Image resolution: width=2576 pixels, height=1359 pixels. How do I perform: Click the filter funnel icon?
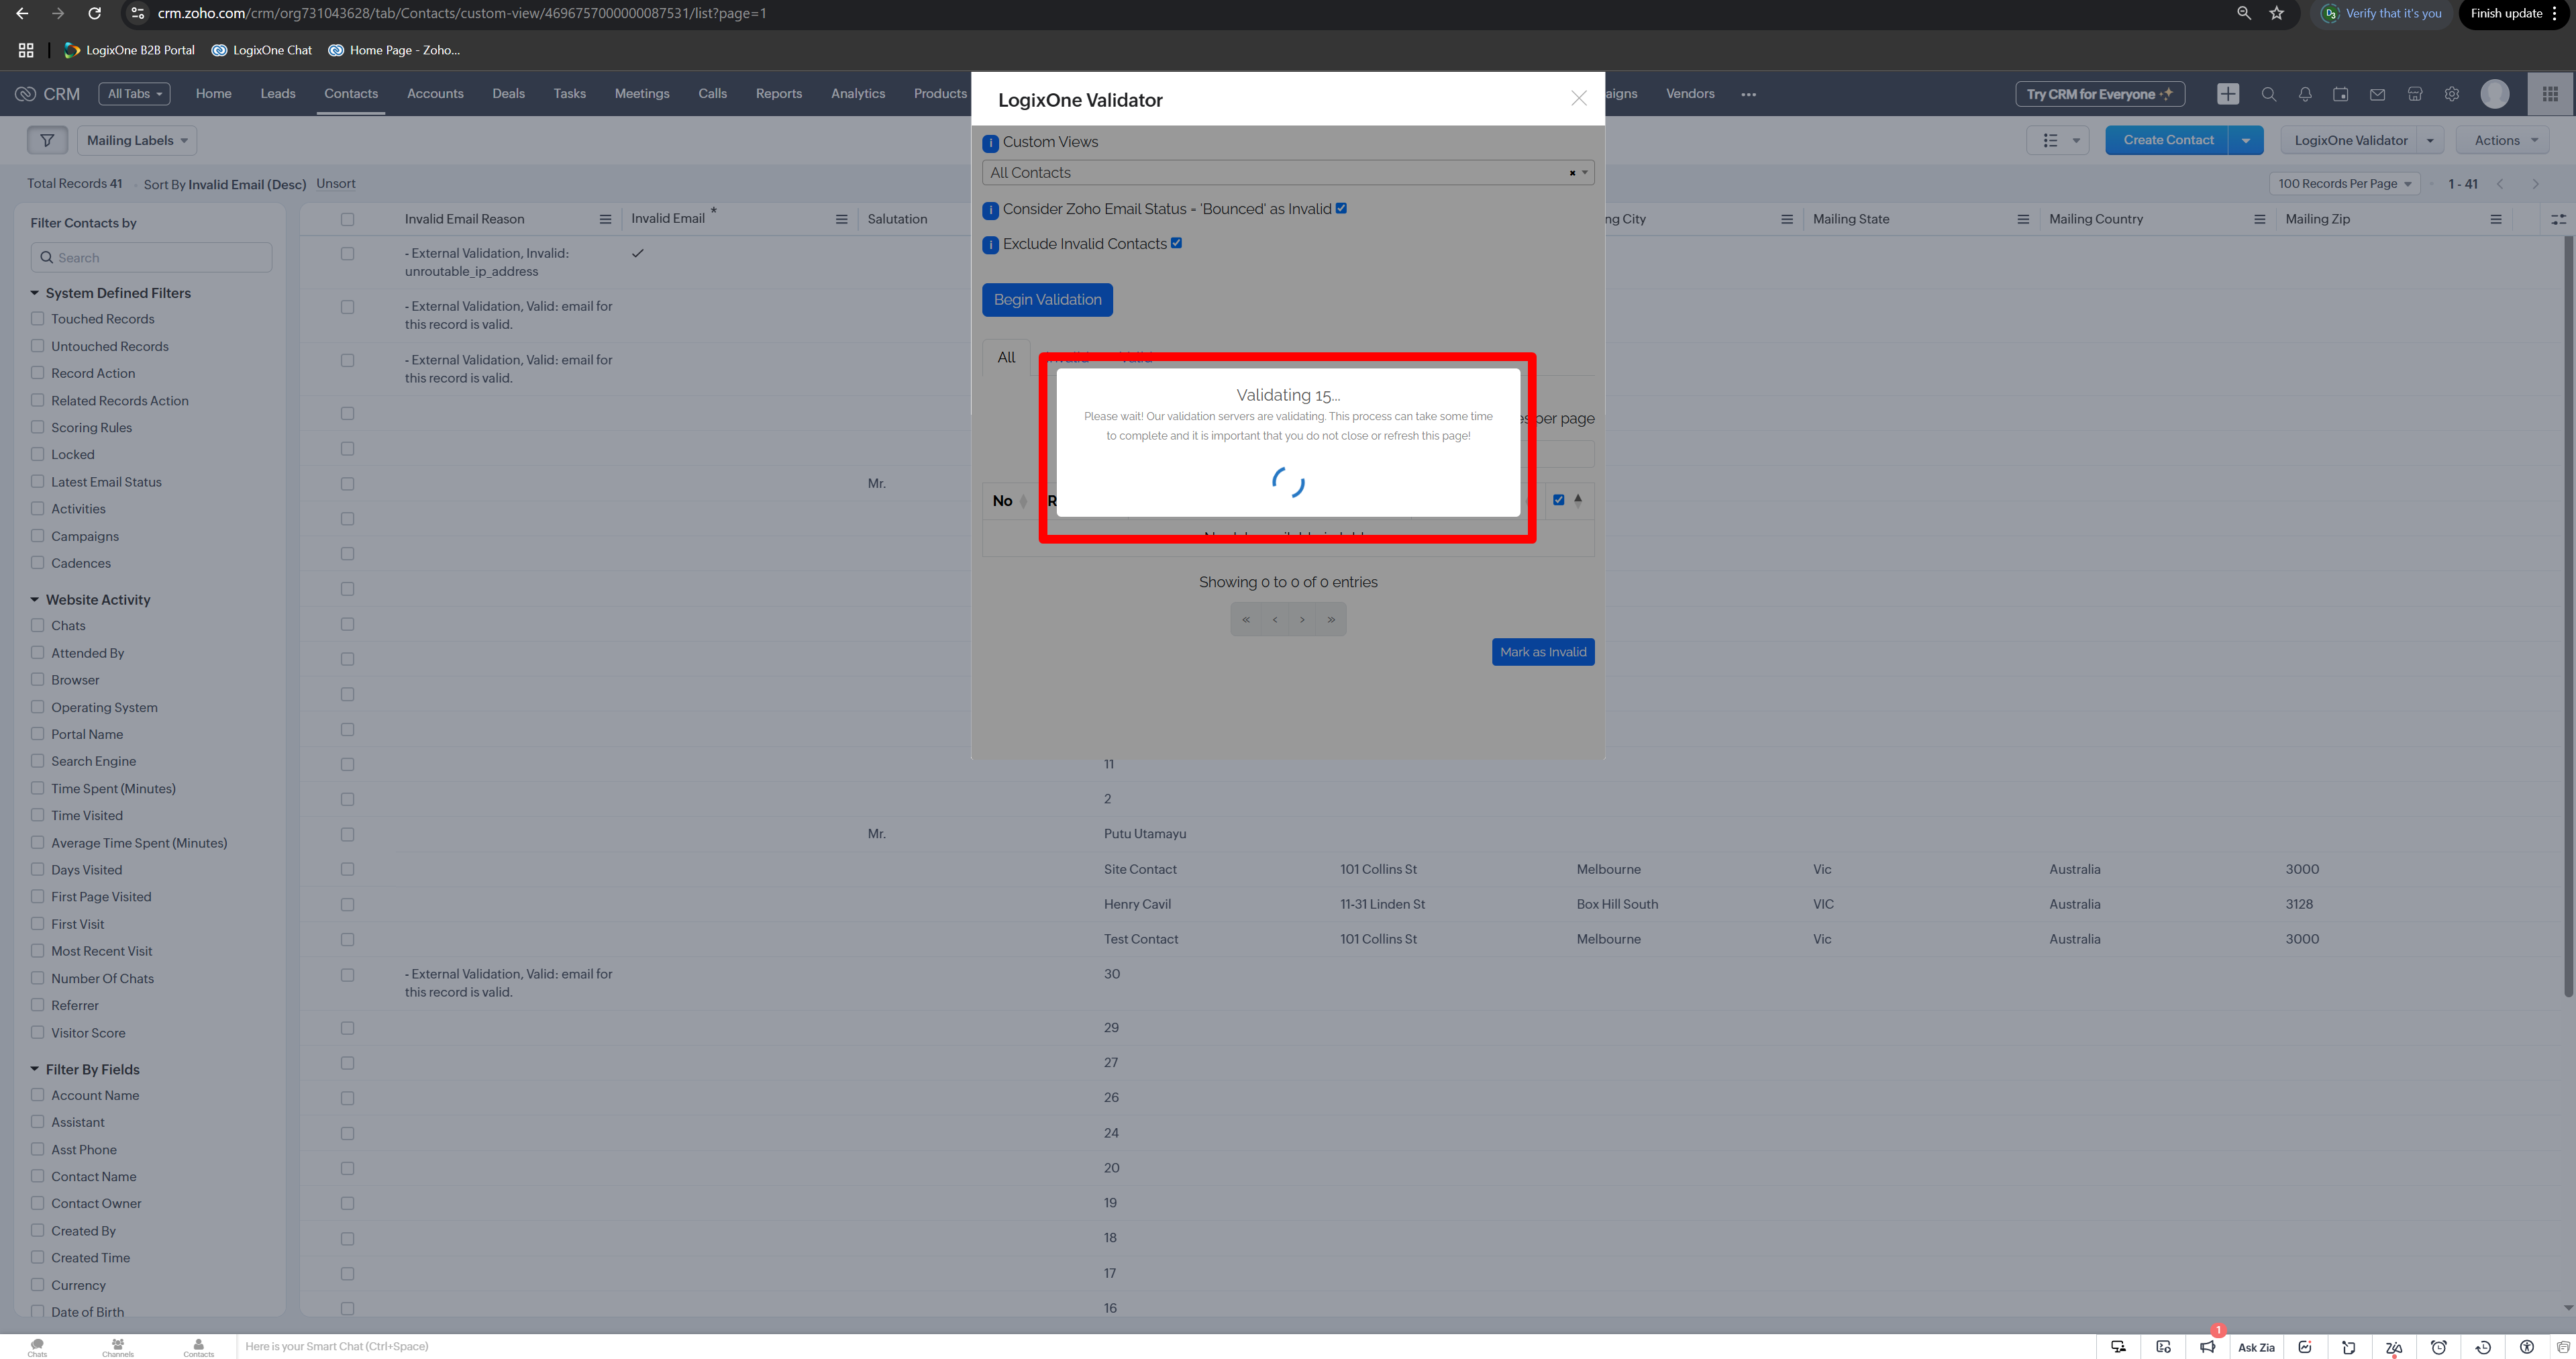[47, 141]
